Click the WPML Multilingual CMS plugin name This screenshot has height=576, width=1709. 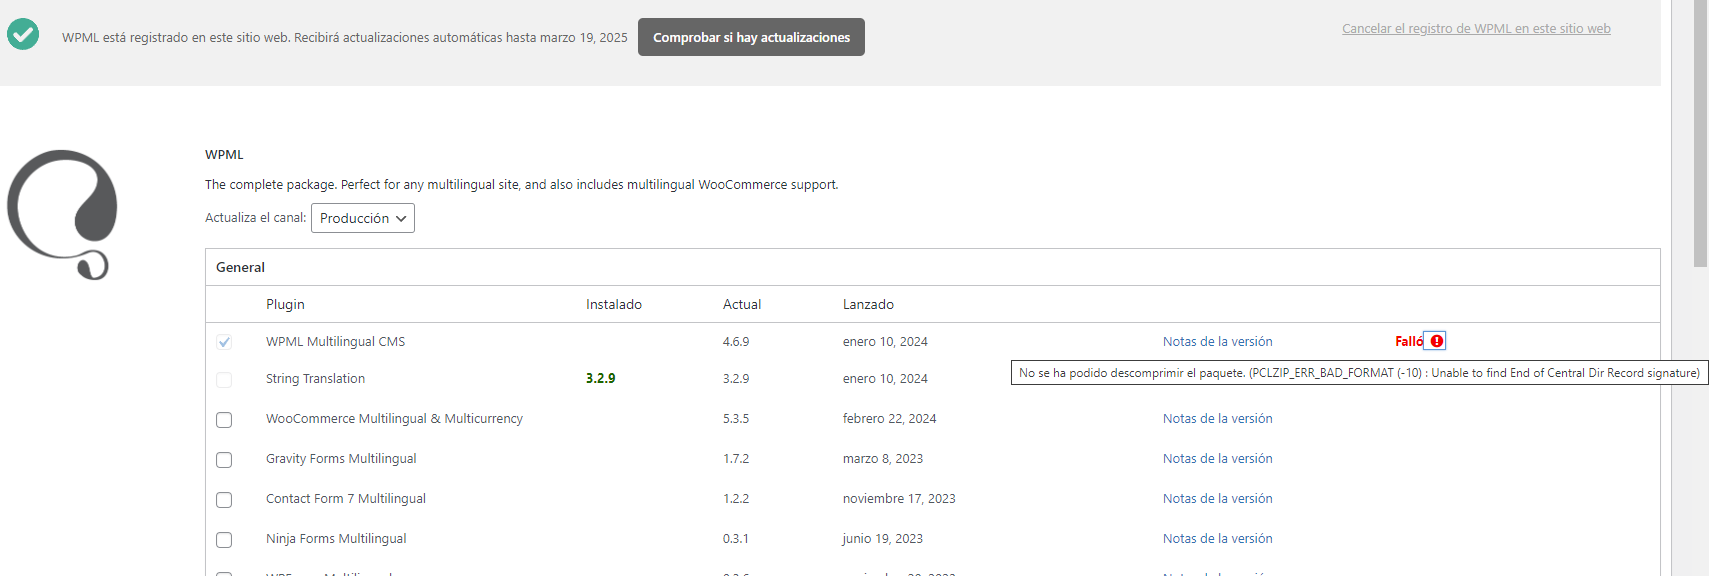tap(335, 341)
